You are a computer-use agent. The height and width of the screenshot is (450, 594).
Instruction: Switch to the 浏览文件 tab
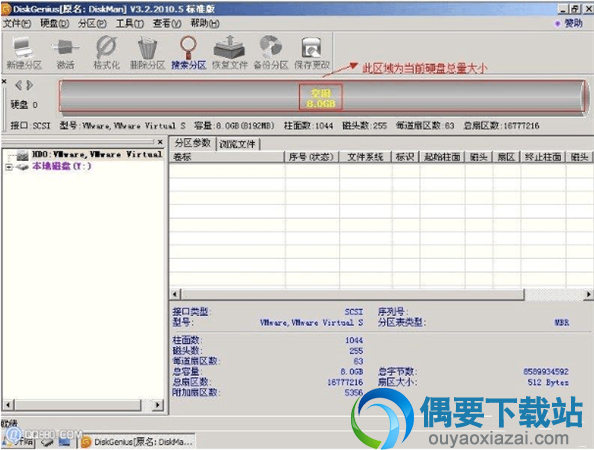[x=237, y=144]
